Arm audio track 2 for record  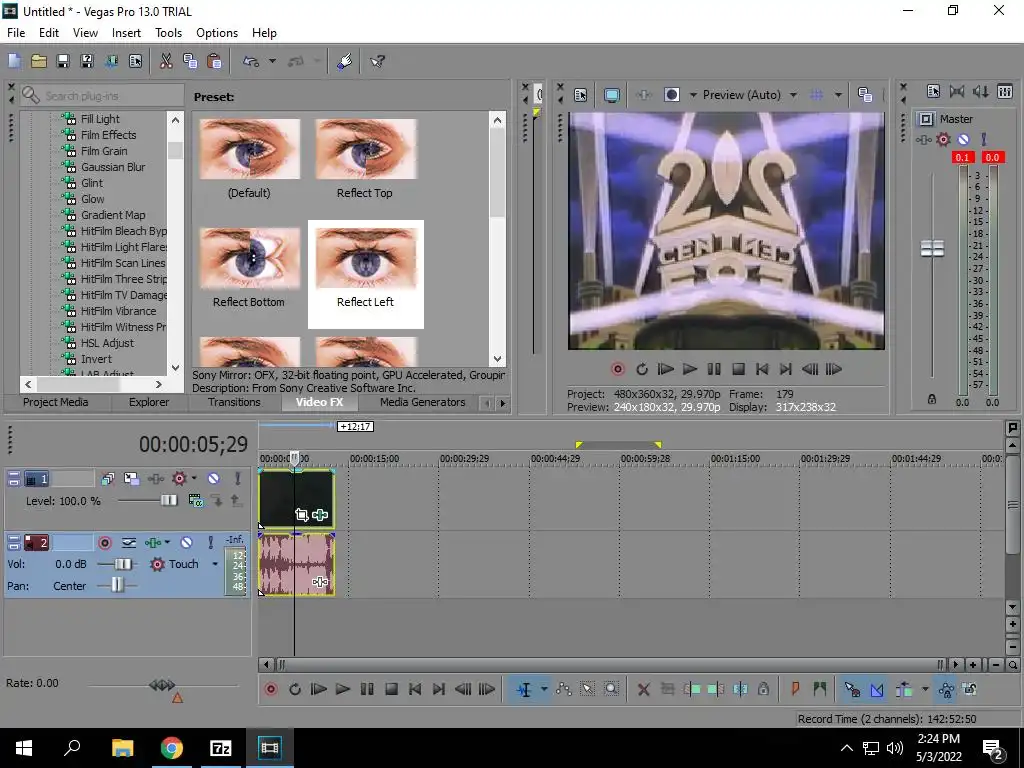[104, 543]
